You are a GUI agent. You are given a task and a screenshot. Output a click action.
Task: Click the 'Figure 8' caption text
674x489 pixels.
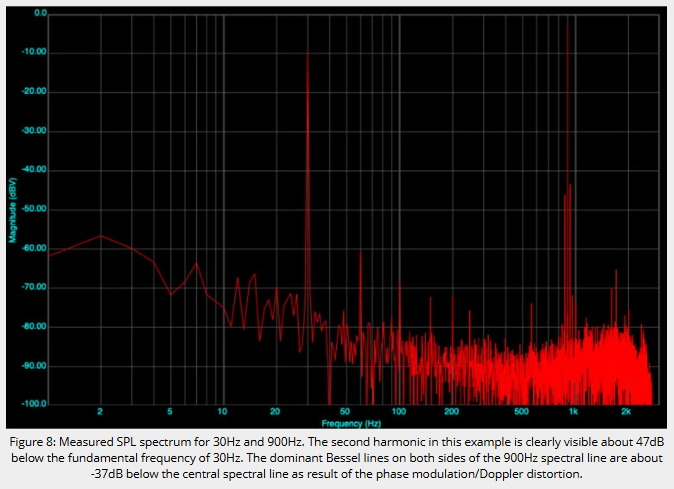(32, 442)
